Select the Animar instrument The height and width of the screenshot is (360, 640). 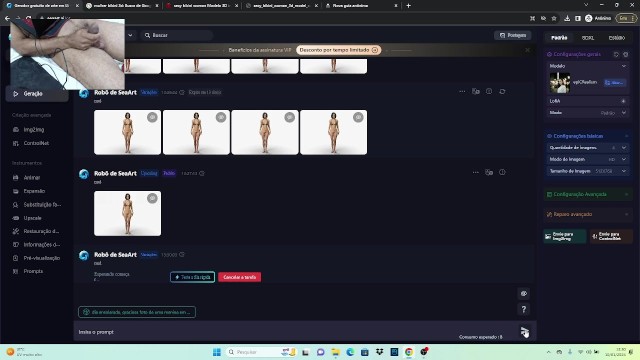click(x=27, y=178)
